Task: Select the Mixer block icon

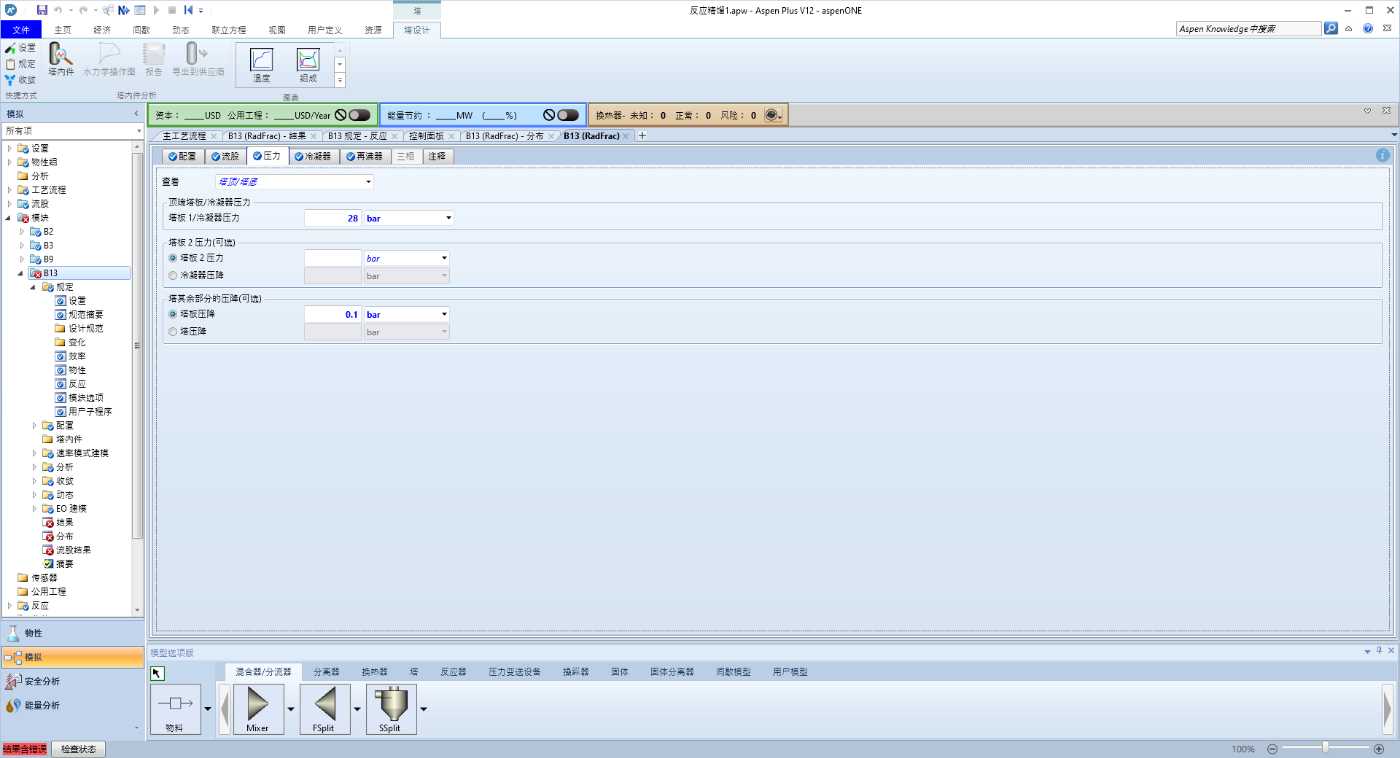Action: pyautogui.click(x=257, y=706)
